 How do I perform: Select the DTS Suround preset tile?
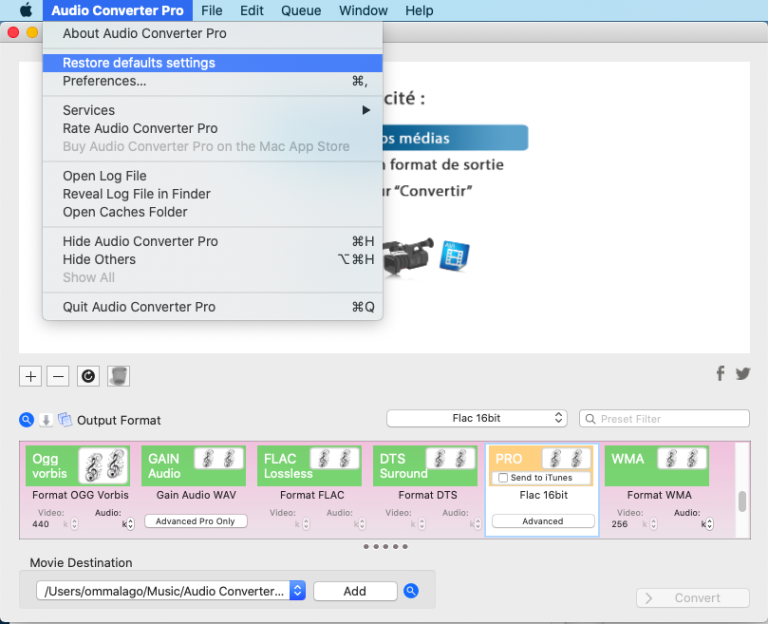pos(425,466)
